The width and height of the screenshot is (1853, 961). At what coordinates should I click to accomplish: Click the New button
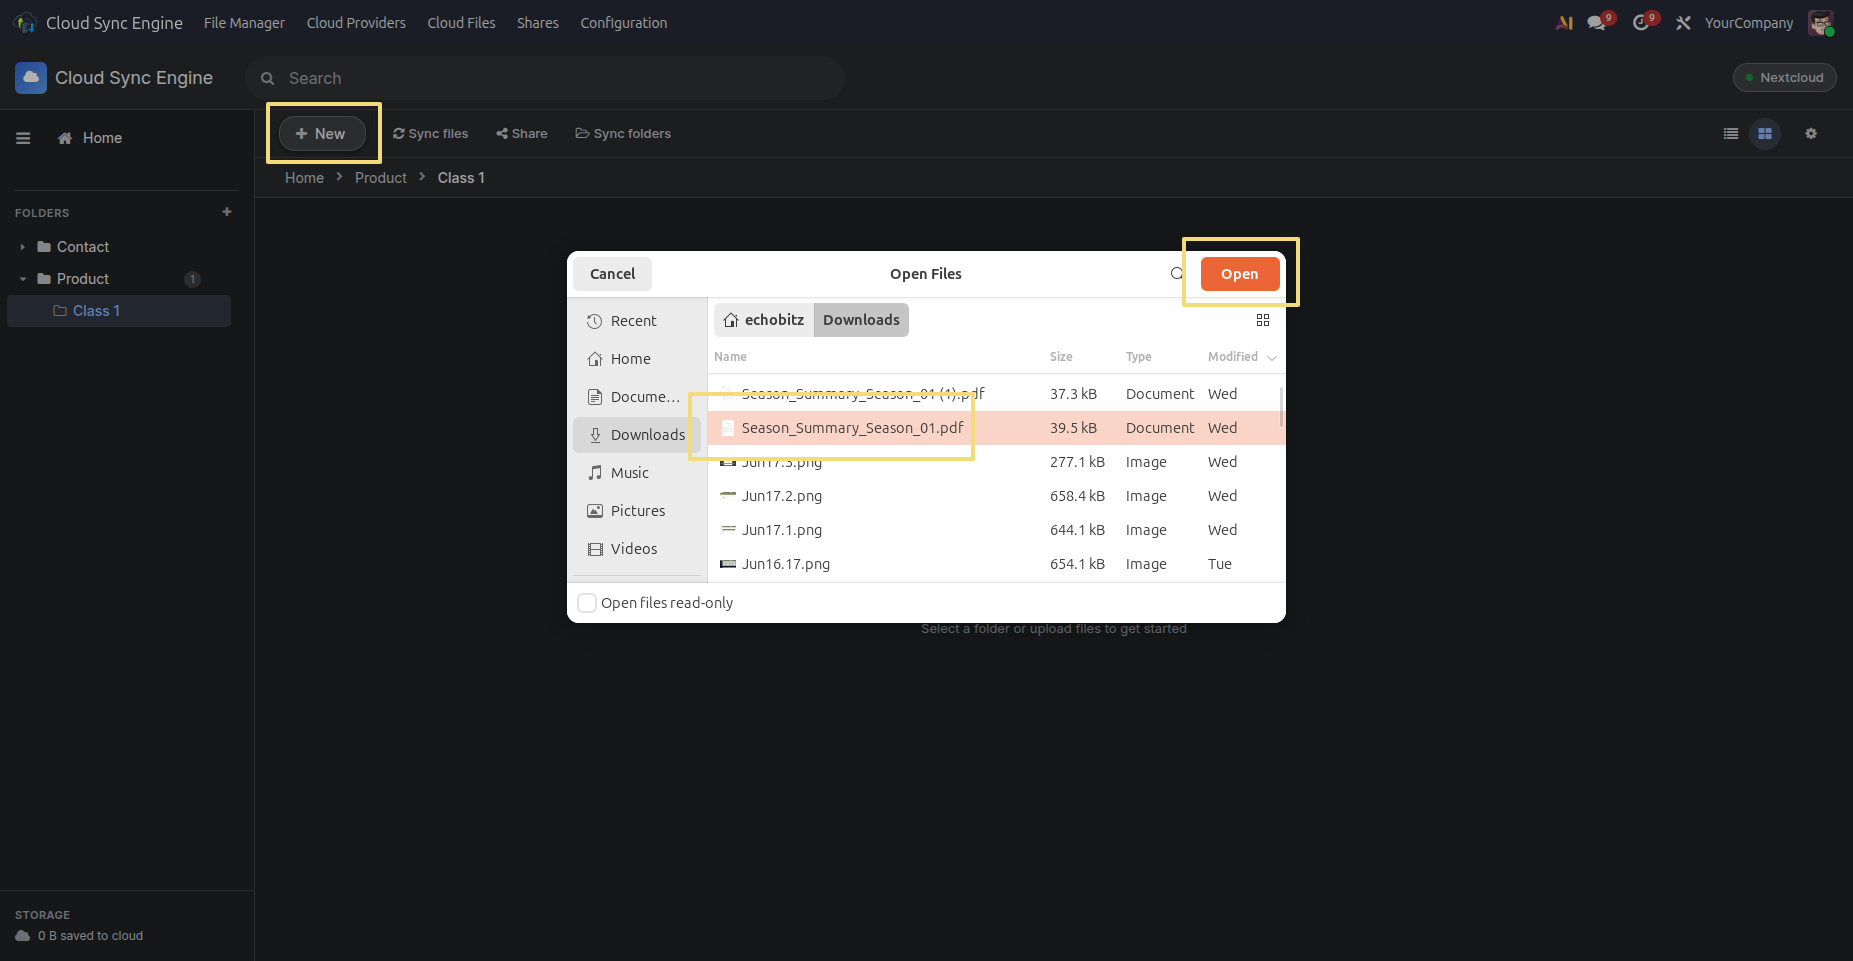[x=322, y=134]
